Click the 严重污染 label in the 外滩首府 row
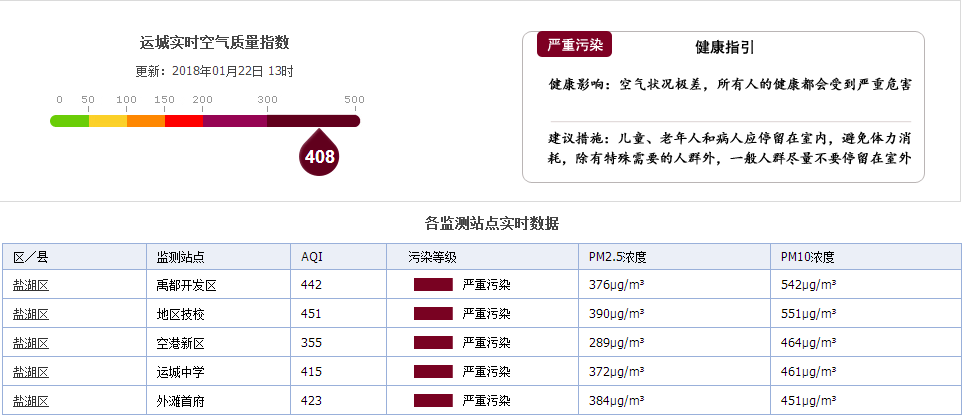 click(487, 402)
